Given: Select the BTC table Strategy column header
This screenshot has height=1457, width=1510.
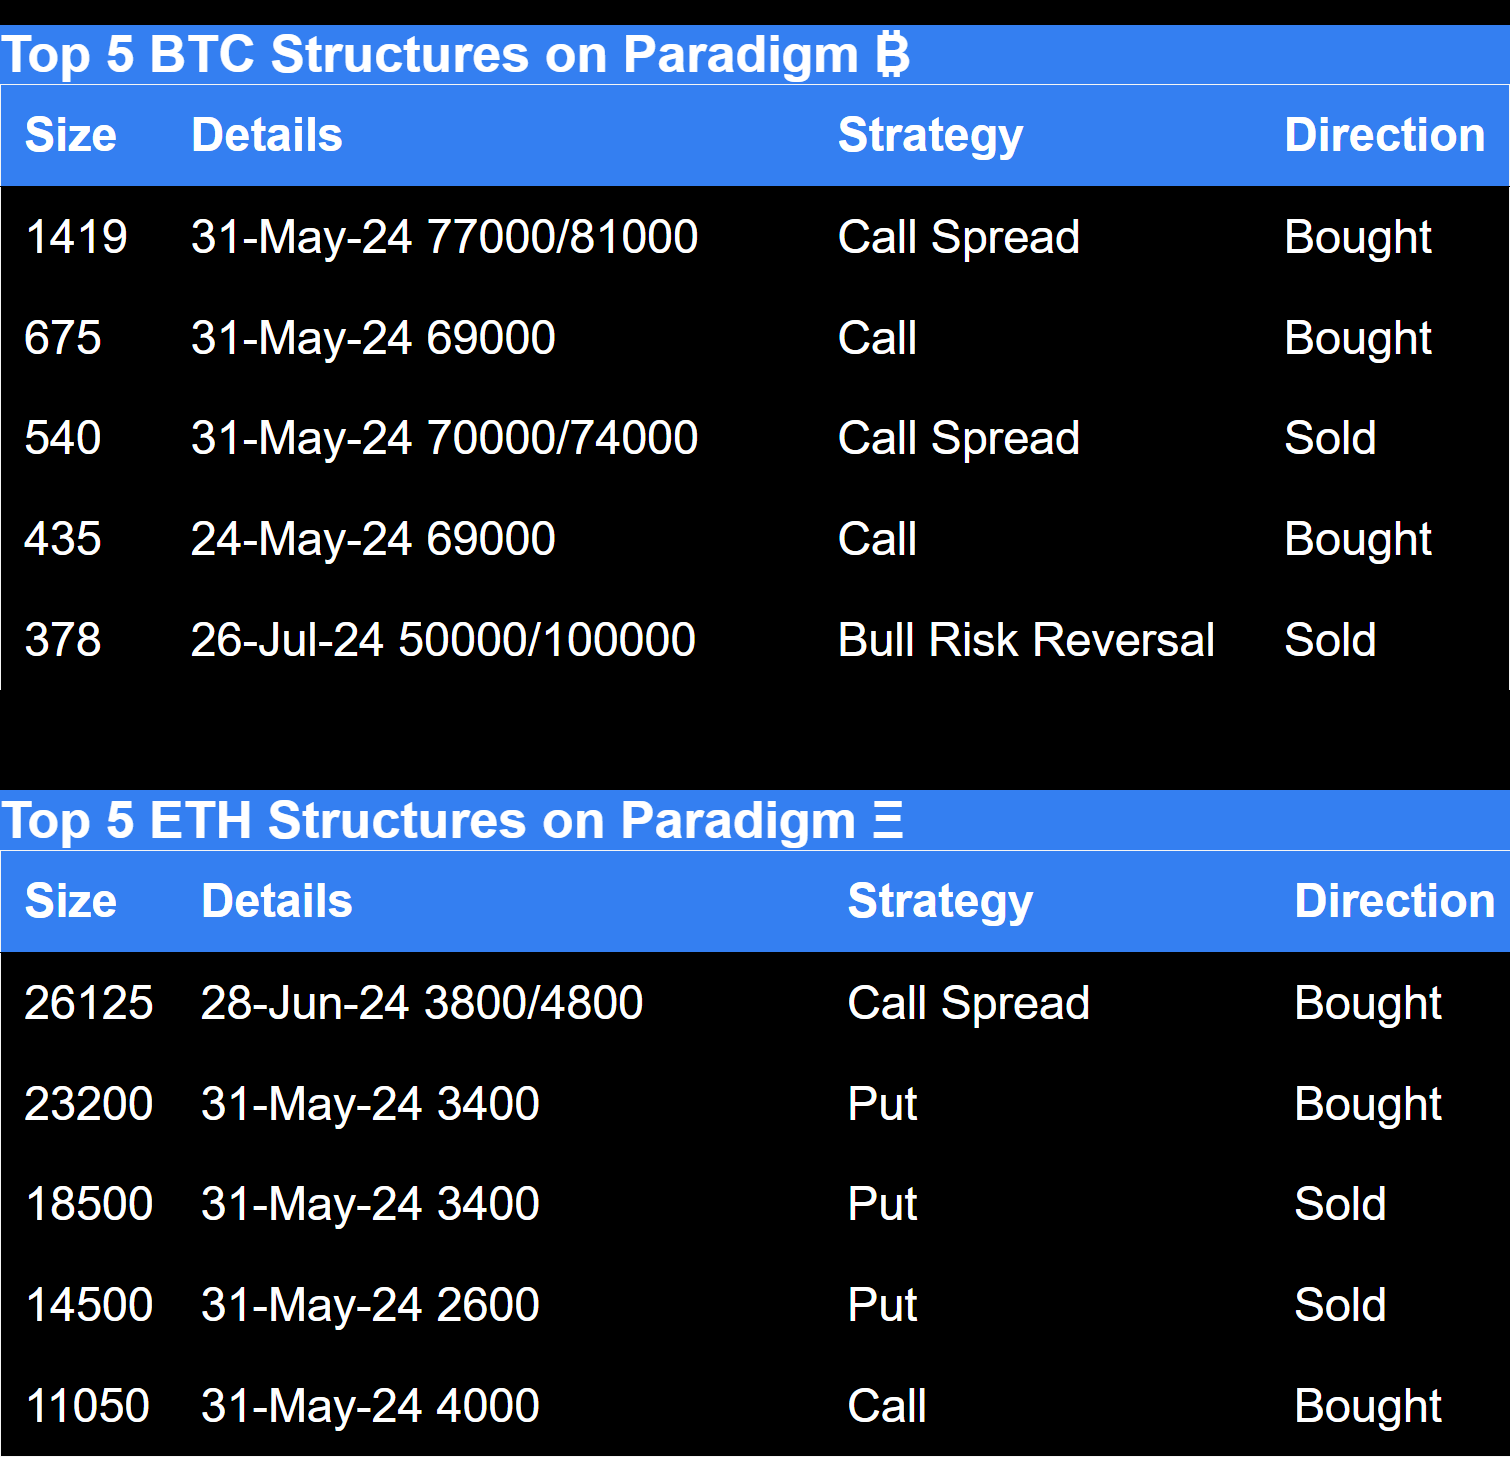Looking at the screenshot, I should coord(930,136).
